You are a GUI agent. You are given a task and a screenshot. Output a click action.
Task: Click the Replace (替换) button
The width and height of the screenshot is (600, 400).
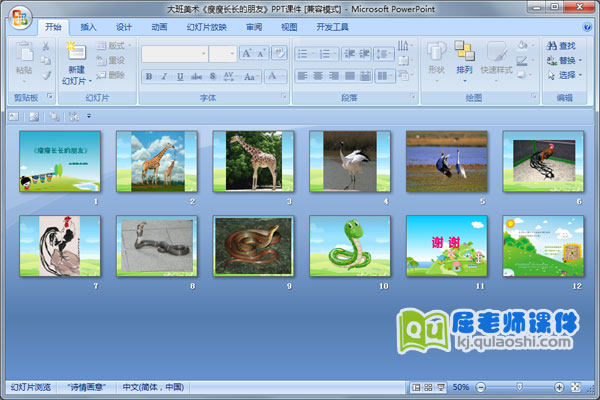[x=565, y=60]
